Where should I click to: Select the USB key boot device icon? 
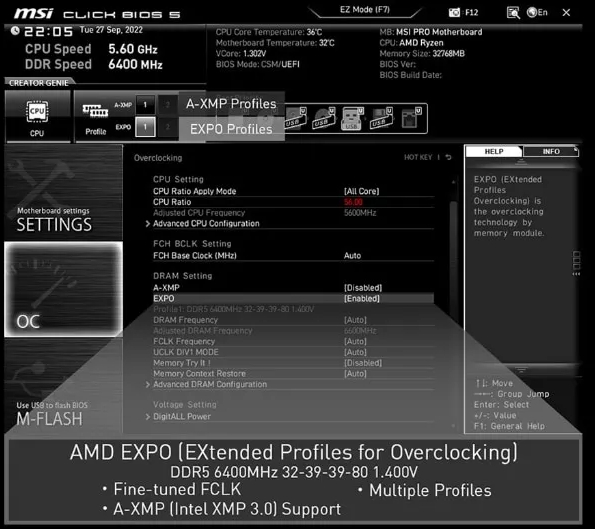[353, 118]
